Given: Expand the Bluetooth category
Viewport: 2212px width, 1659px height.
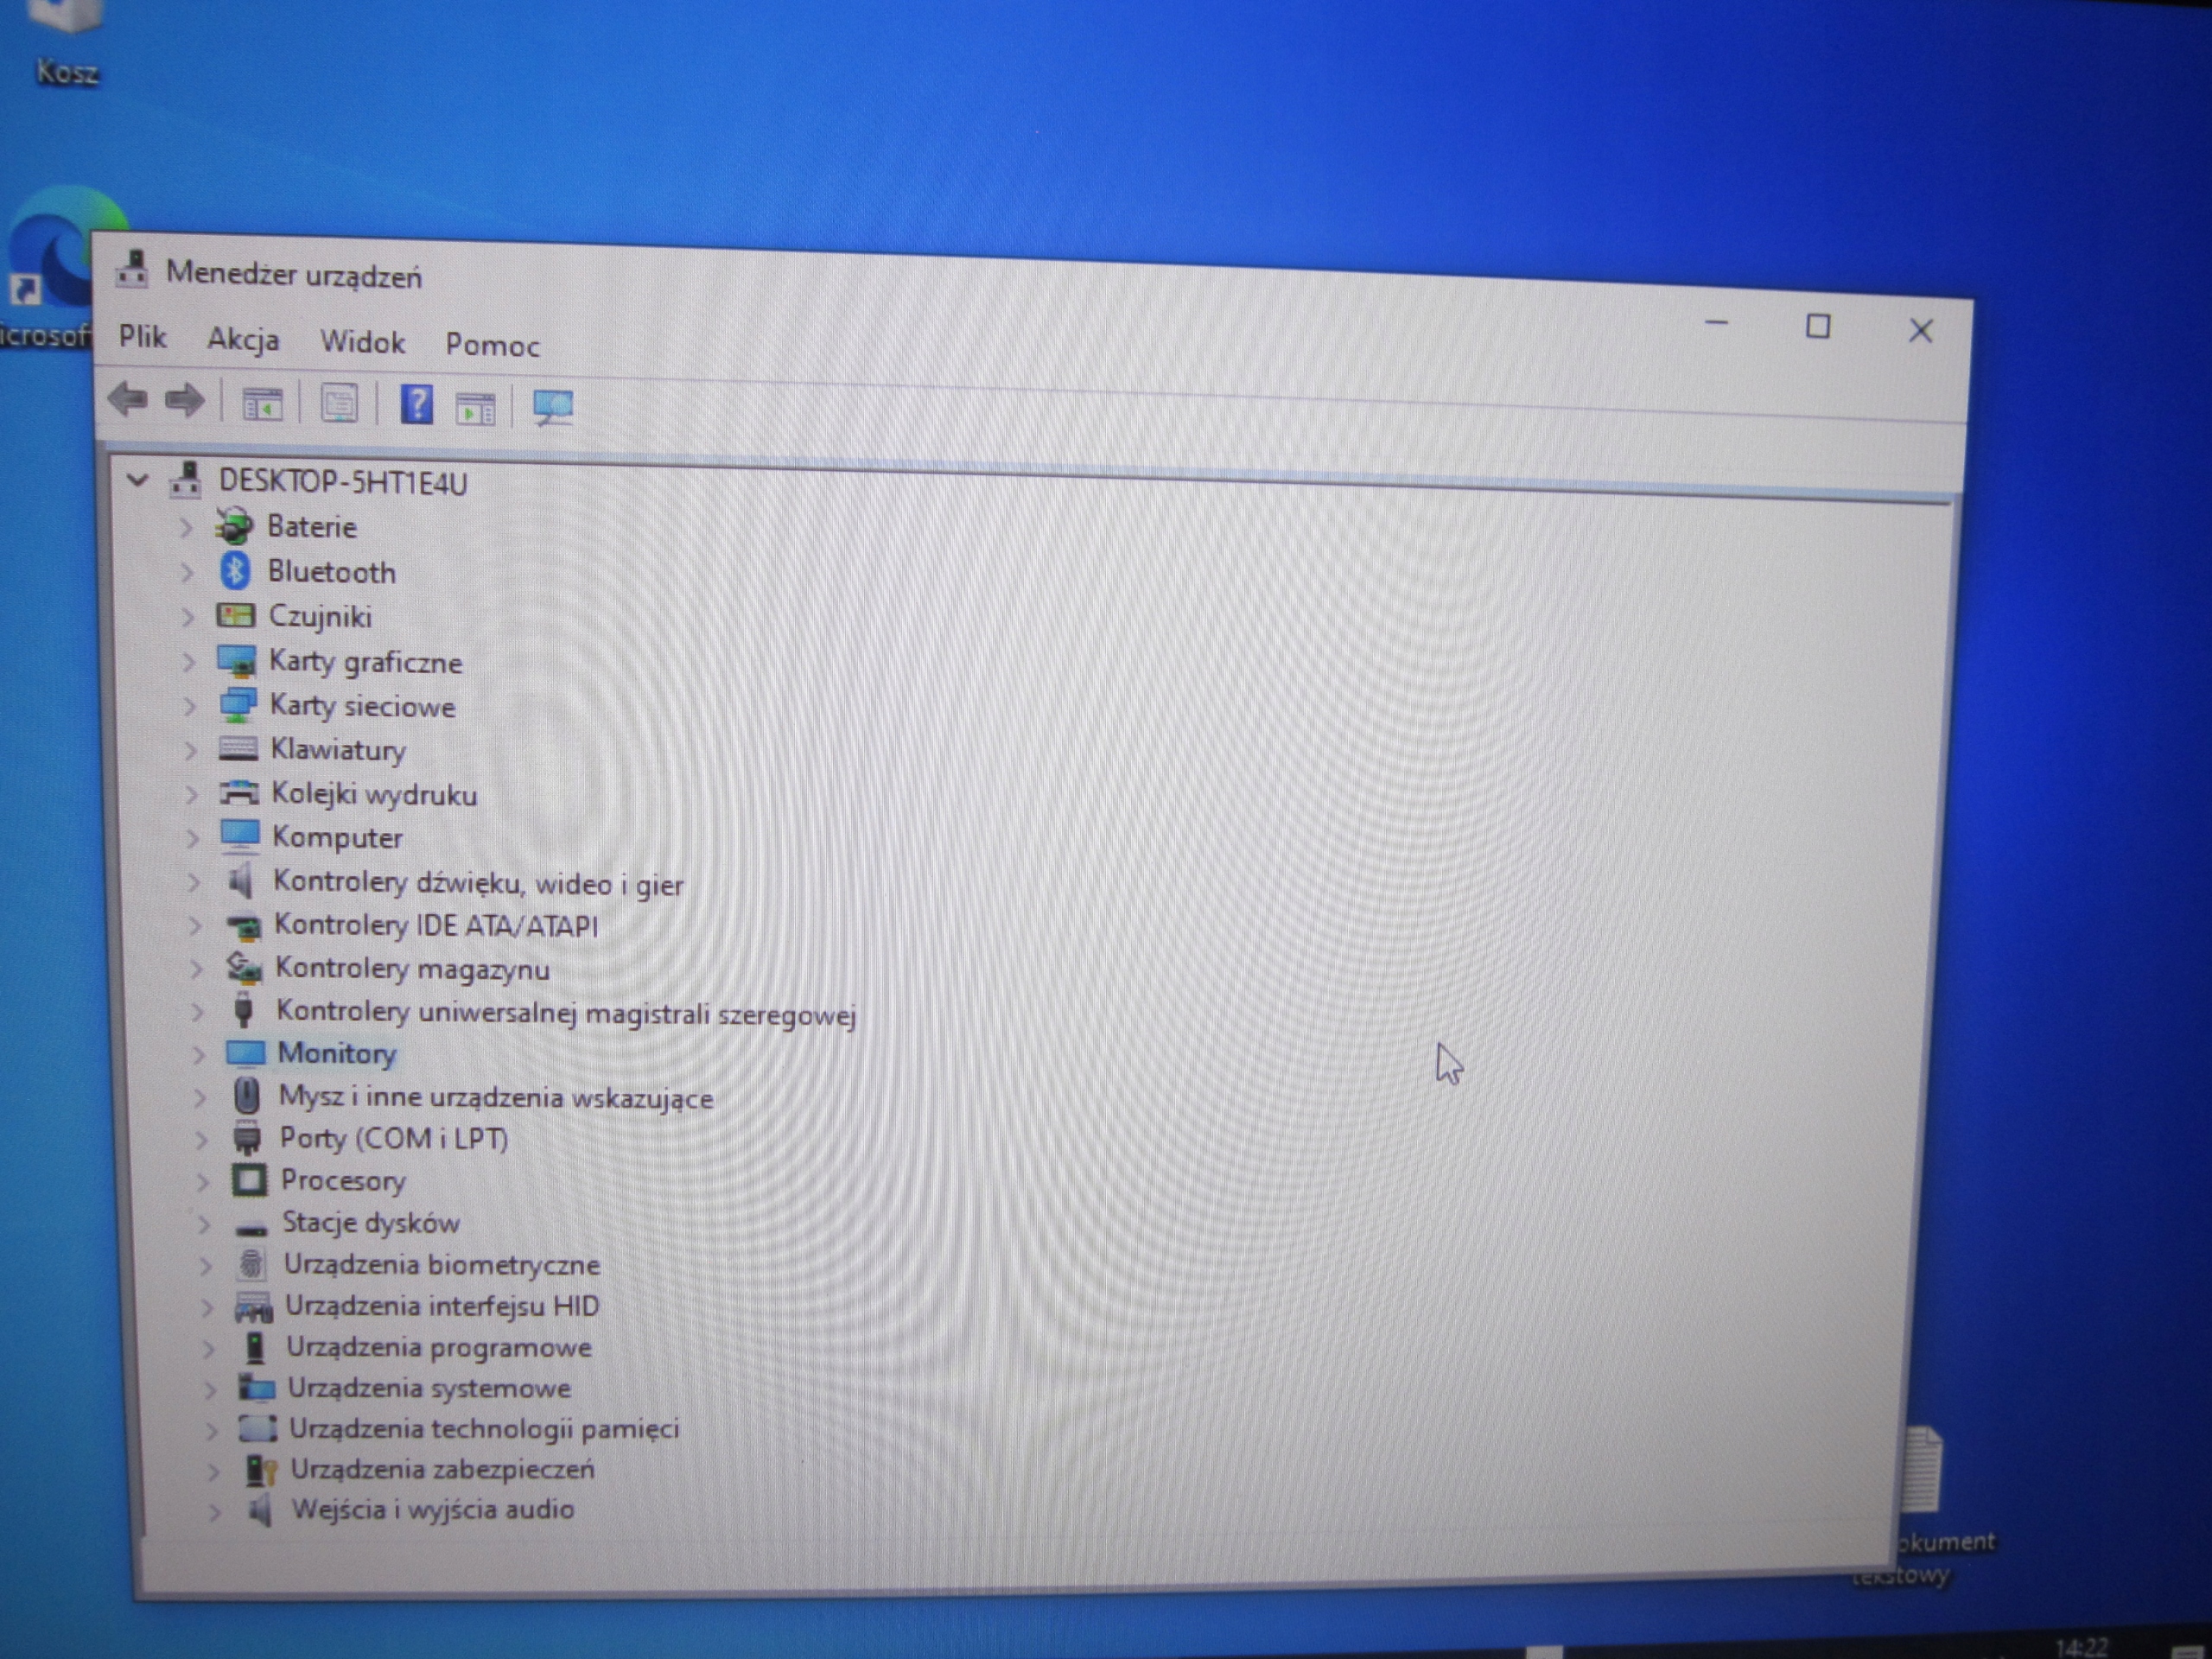Looking at the screenshot, I should (186, 572).
